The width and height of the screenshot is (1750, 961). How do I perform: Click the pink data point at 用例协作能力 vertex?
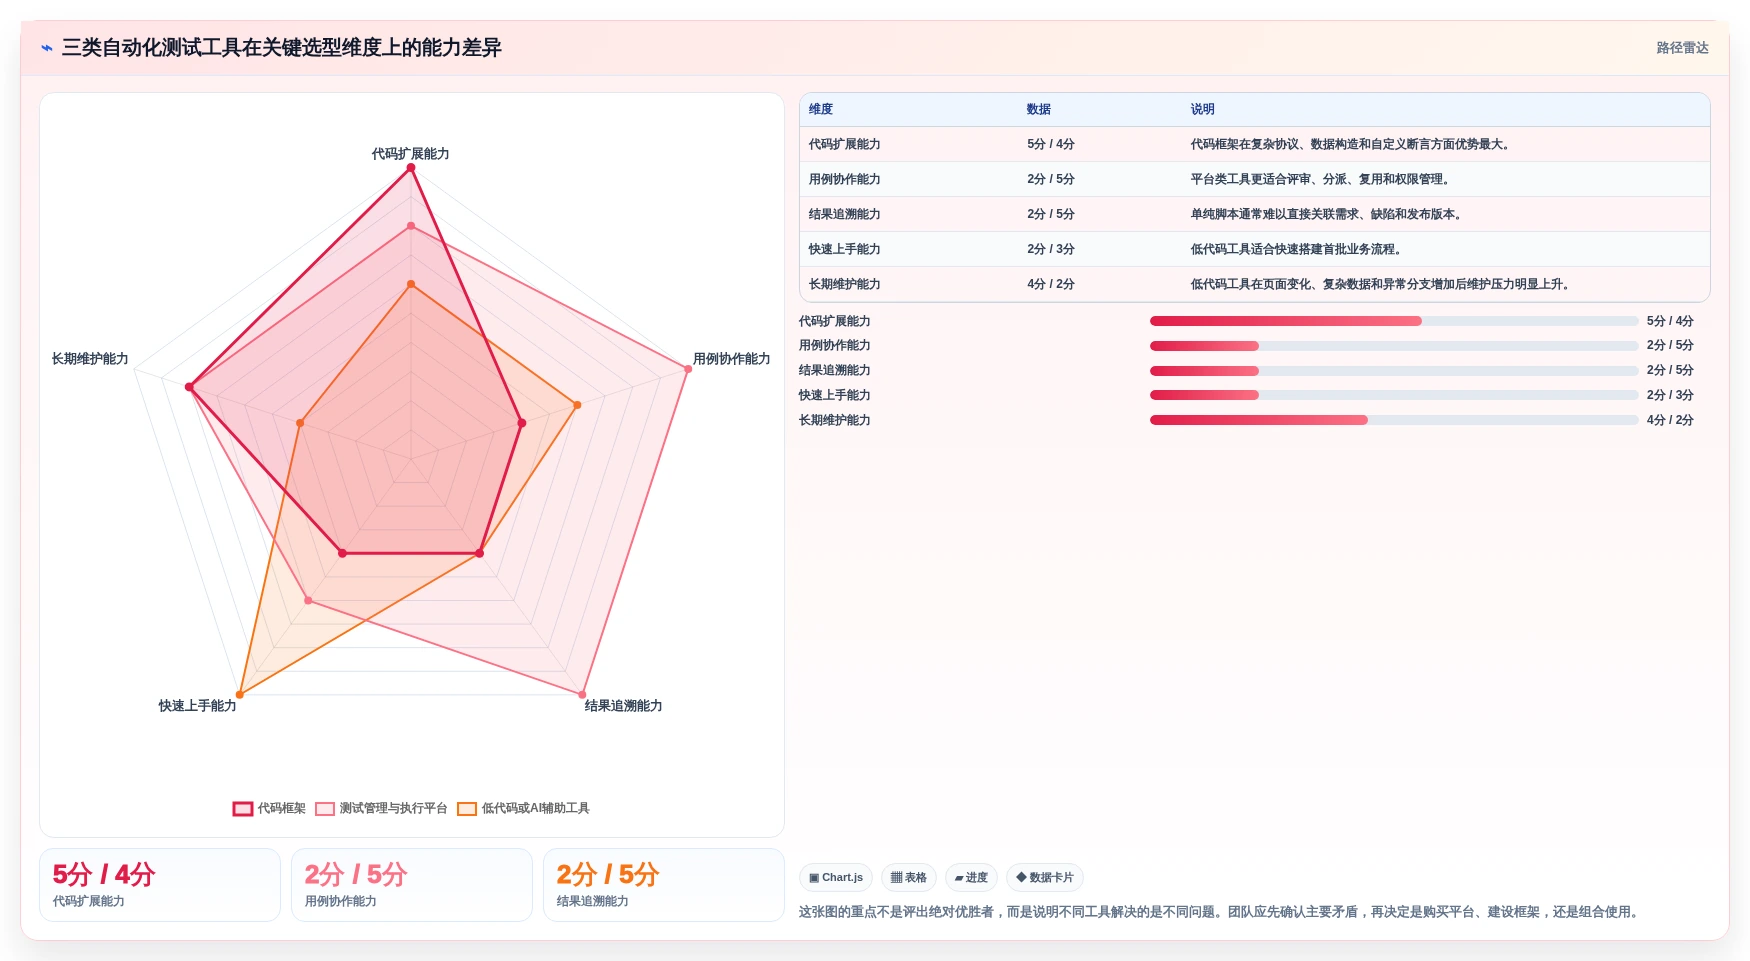pyautogui.click(x=688, y=369)
